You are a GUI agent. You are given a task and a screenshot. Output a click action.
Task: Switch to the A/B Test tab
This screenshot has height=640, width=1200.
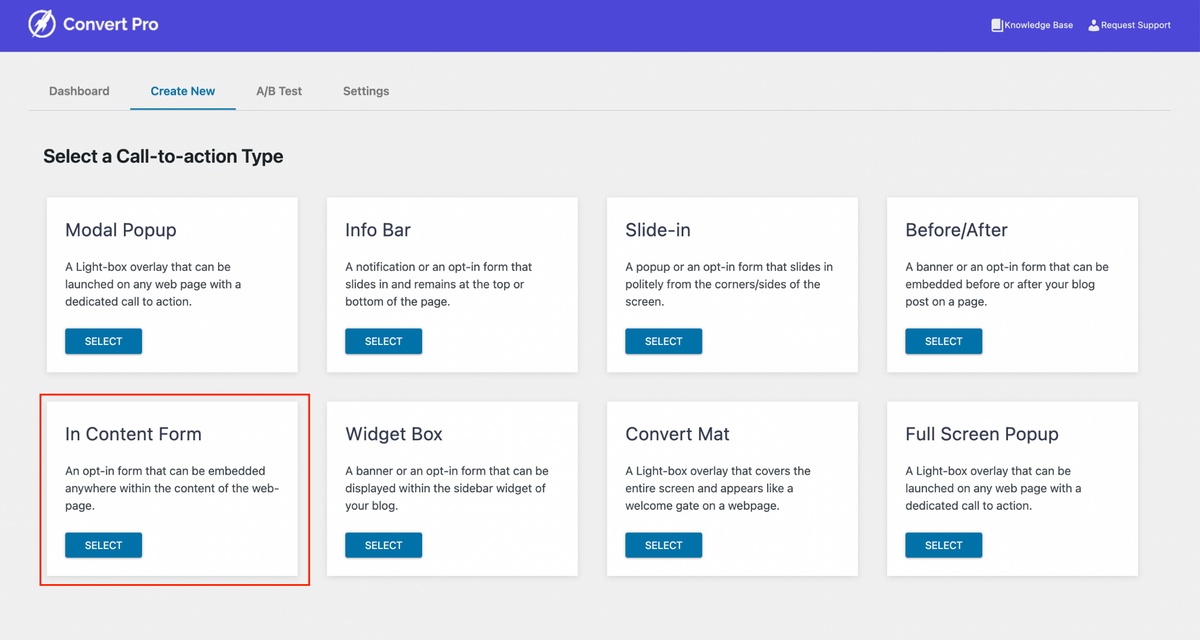(x=278, y=90)
